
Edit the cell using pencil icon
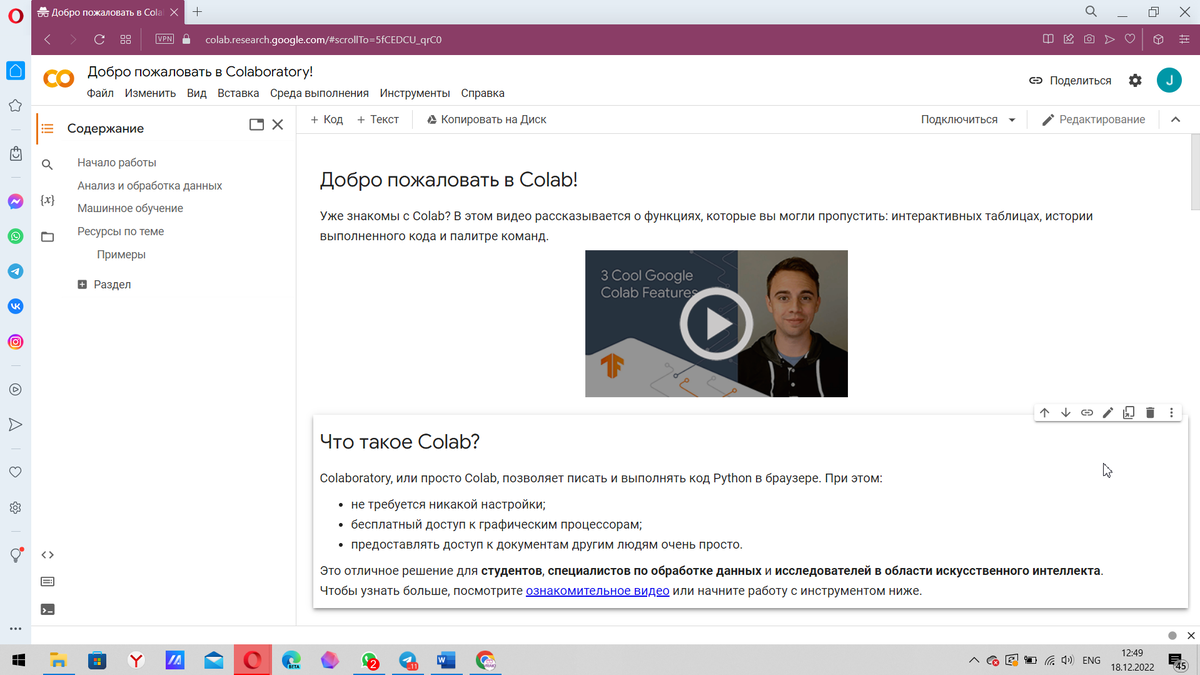tap(1108, 412)
